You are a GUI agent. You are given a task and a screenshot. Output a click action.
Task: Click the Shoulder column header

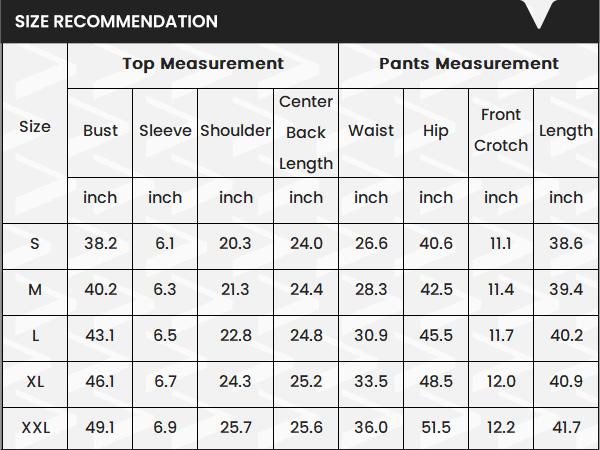[236, 131]
